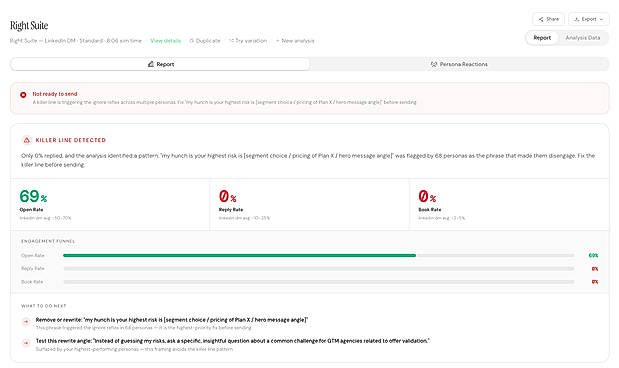619x368 pixels.
Task: Click the KILLER LINE DETECTED heading
Action: [x=71, y=140]
